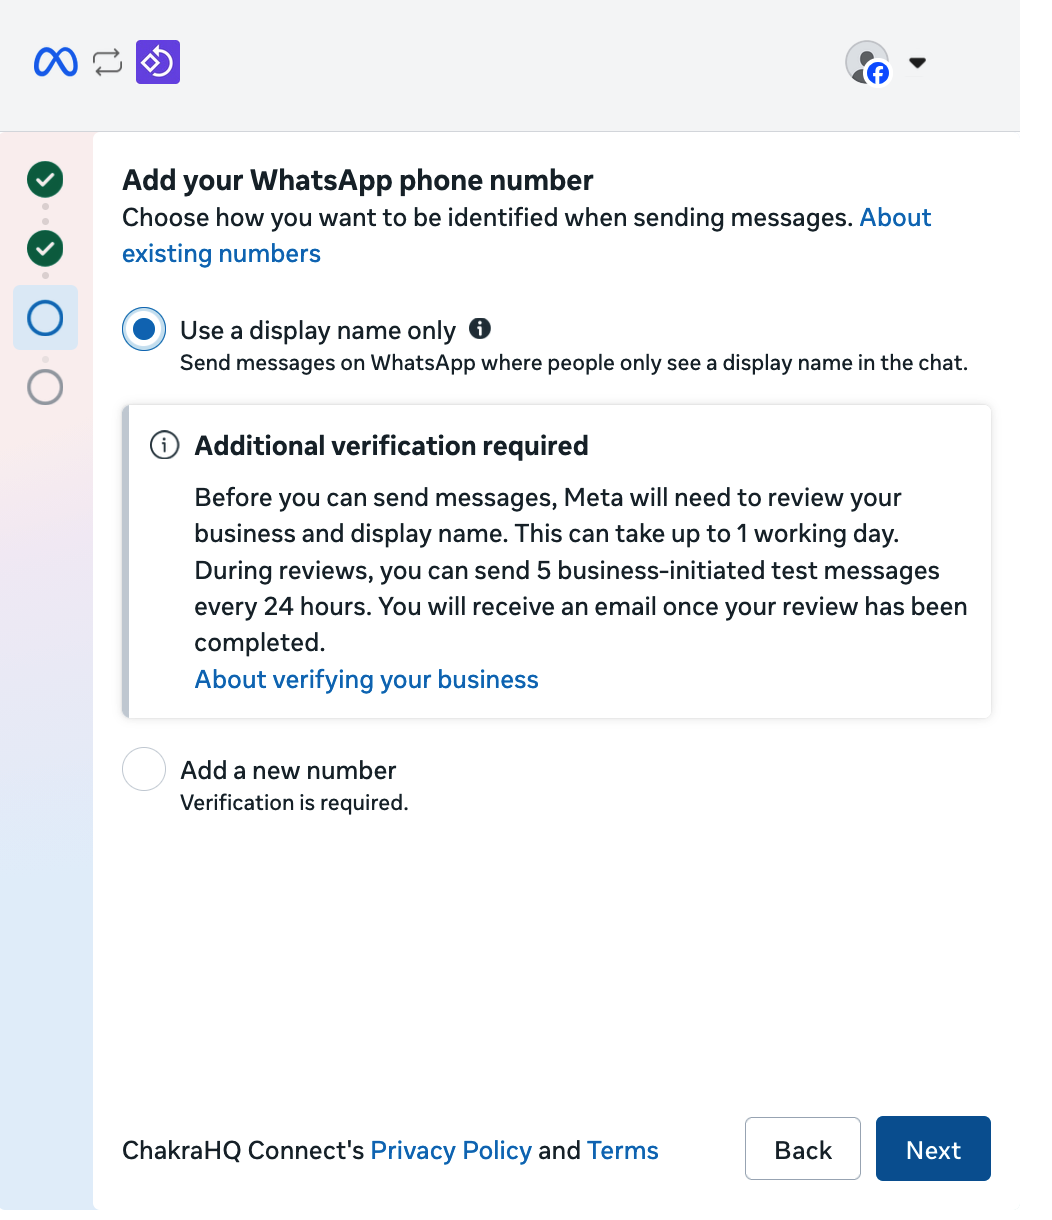The image size is (1052, 1220).
Task: Select the fourth upcoming step circle
Action: tap(45, 387)
